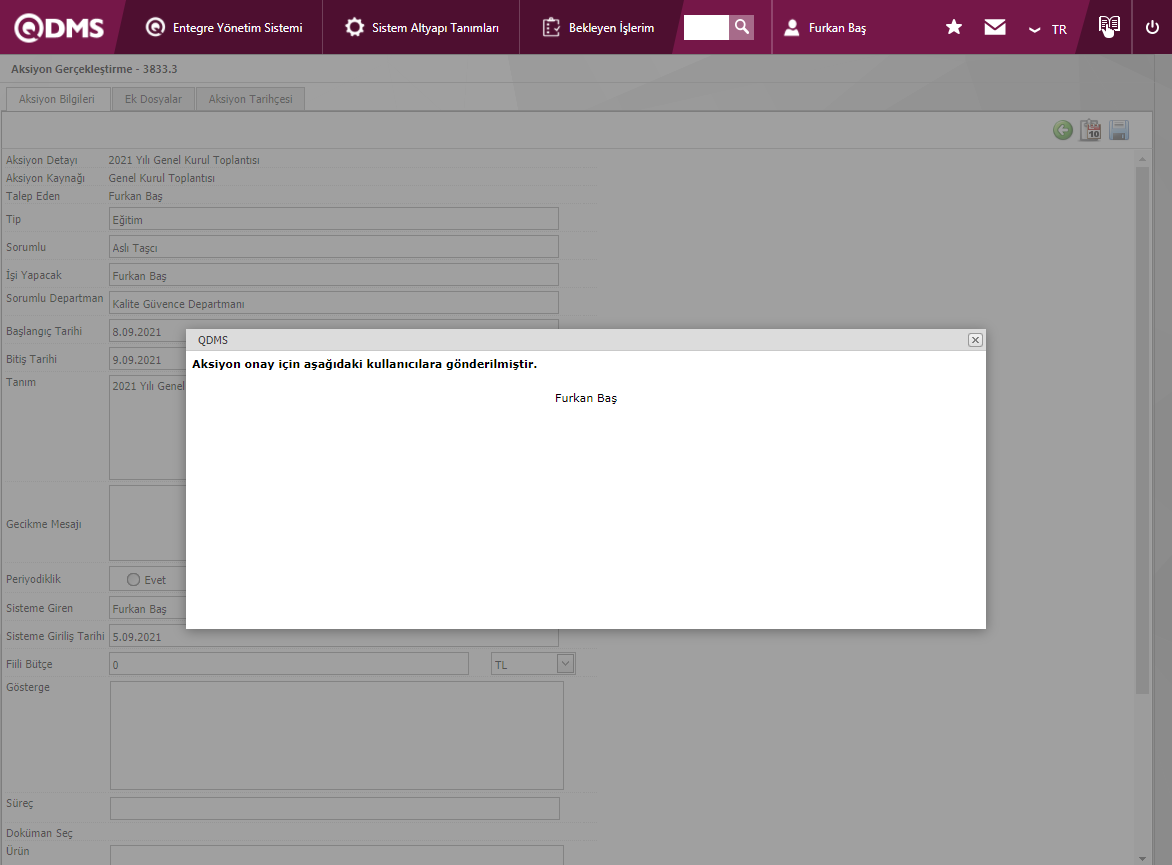The height and width of the screenshot is (865, 1172).
Task: Open the help manual book icon
Action: pyautogui.click(x=1108, y=27)
